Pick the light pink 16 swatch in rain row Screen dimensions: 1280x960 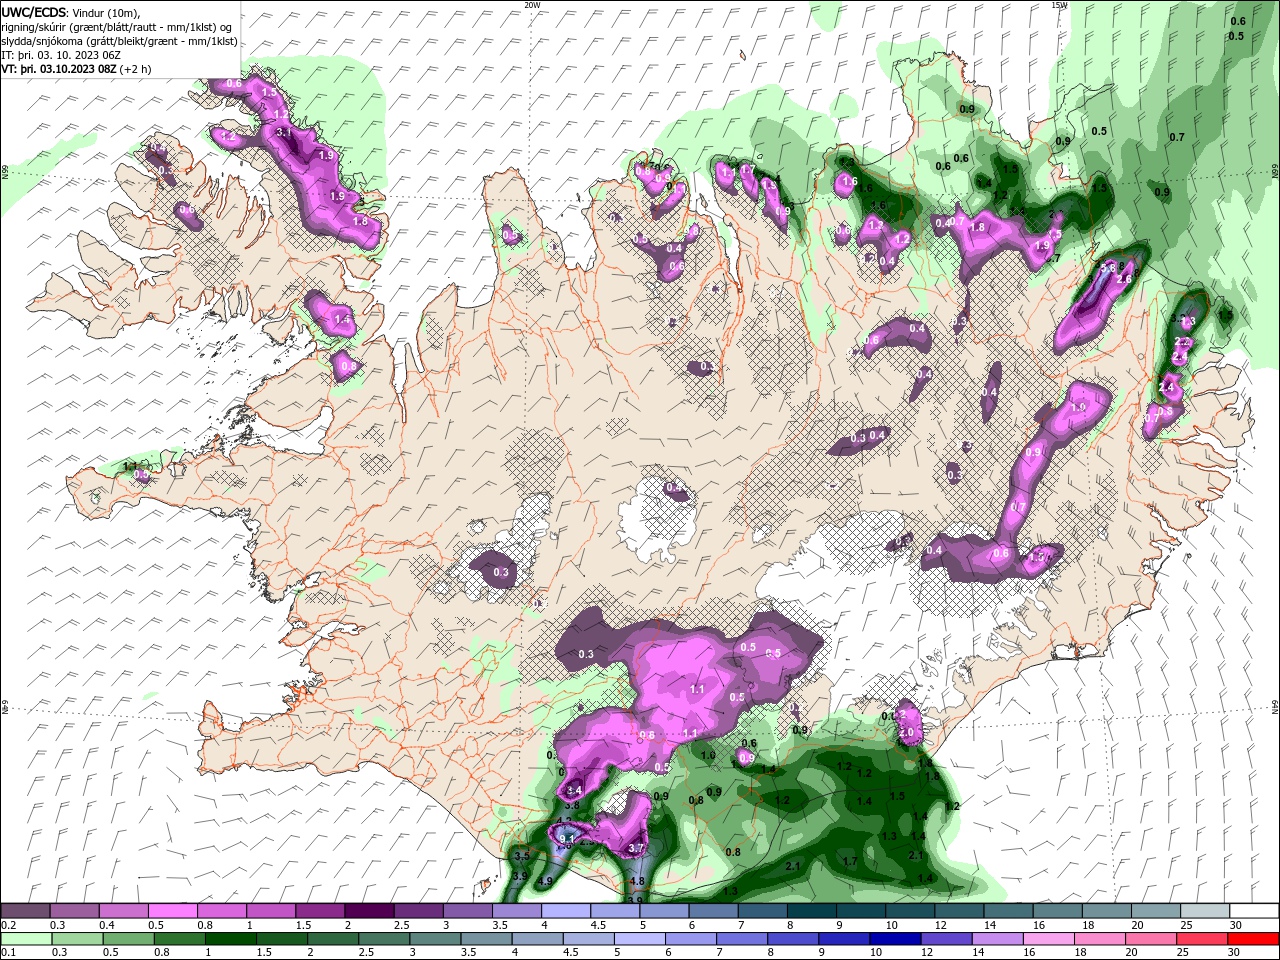[x=1048, y=939]
